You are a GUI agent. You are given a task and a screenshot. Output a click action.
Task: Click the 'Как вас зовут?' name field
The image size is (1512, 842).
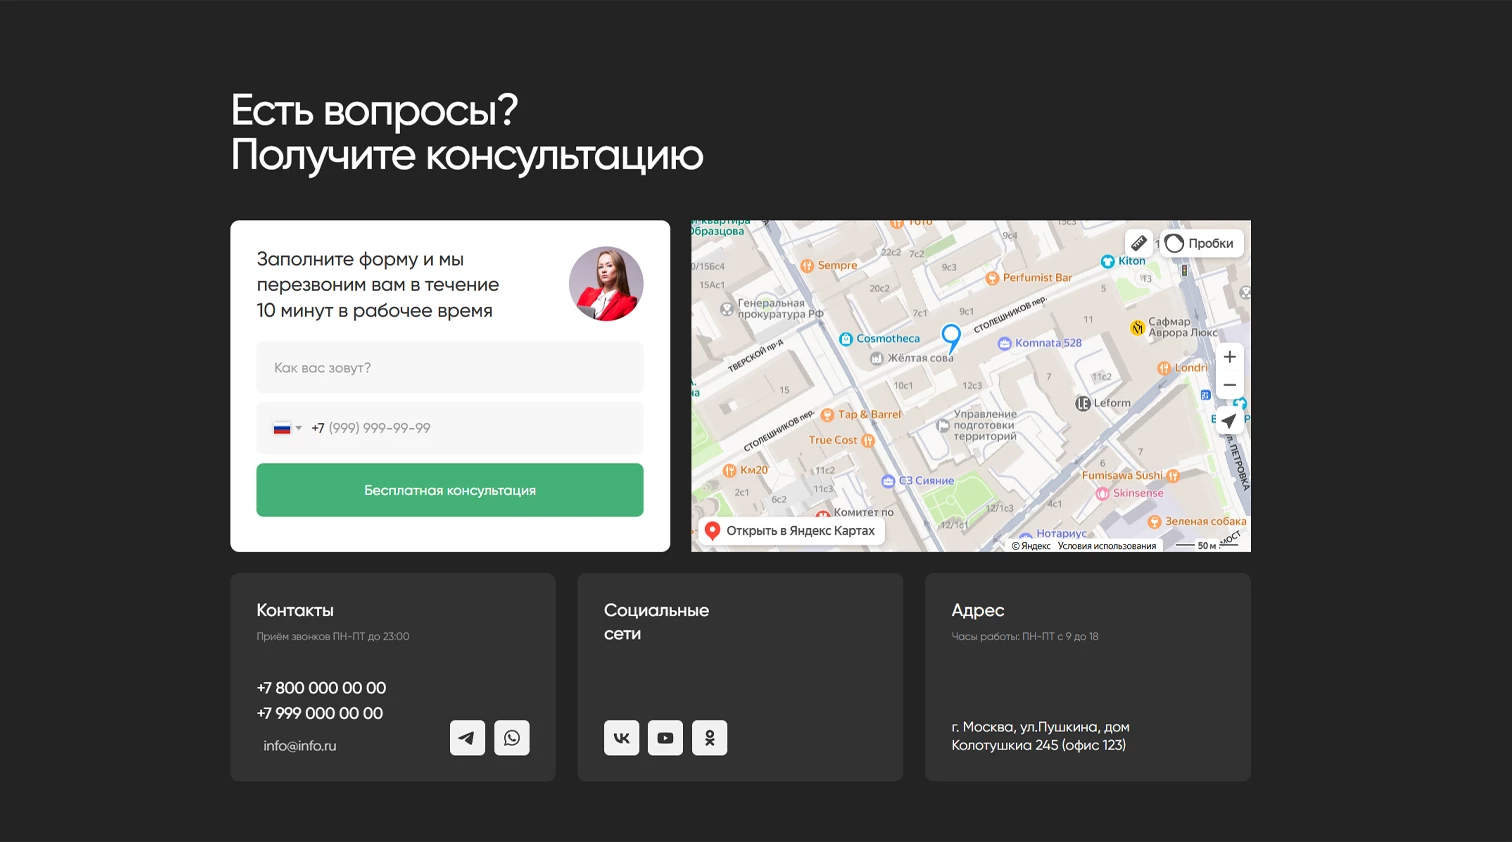click(x=450, y=368)
